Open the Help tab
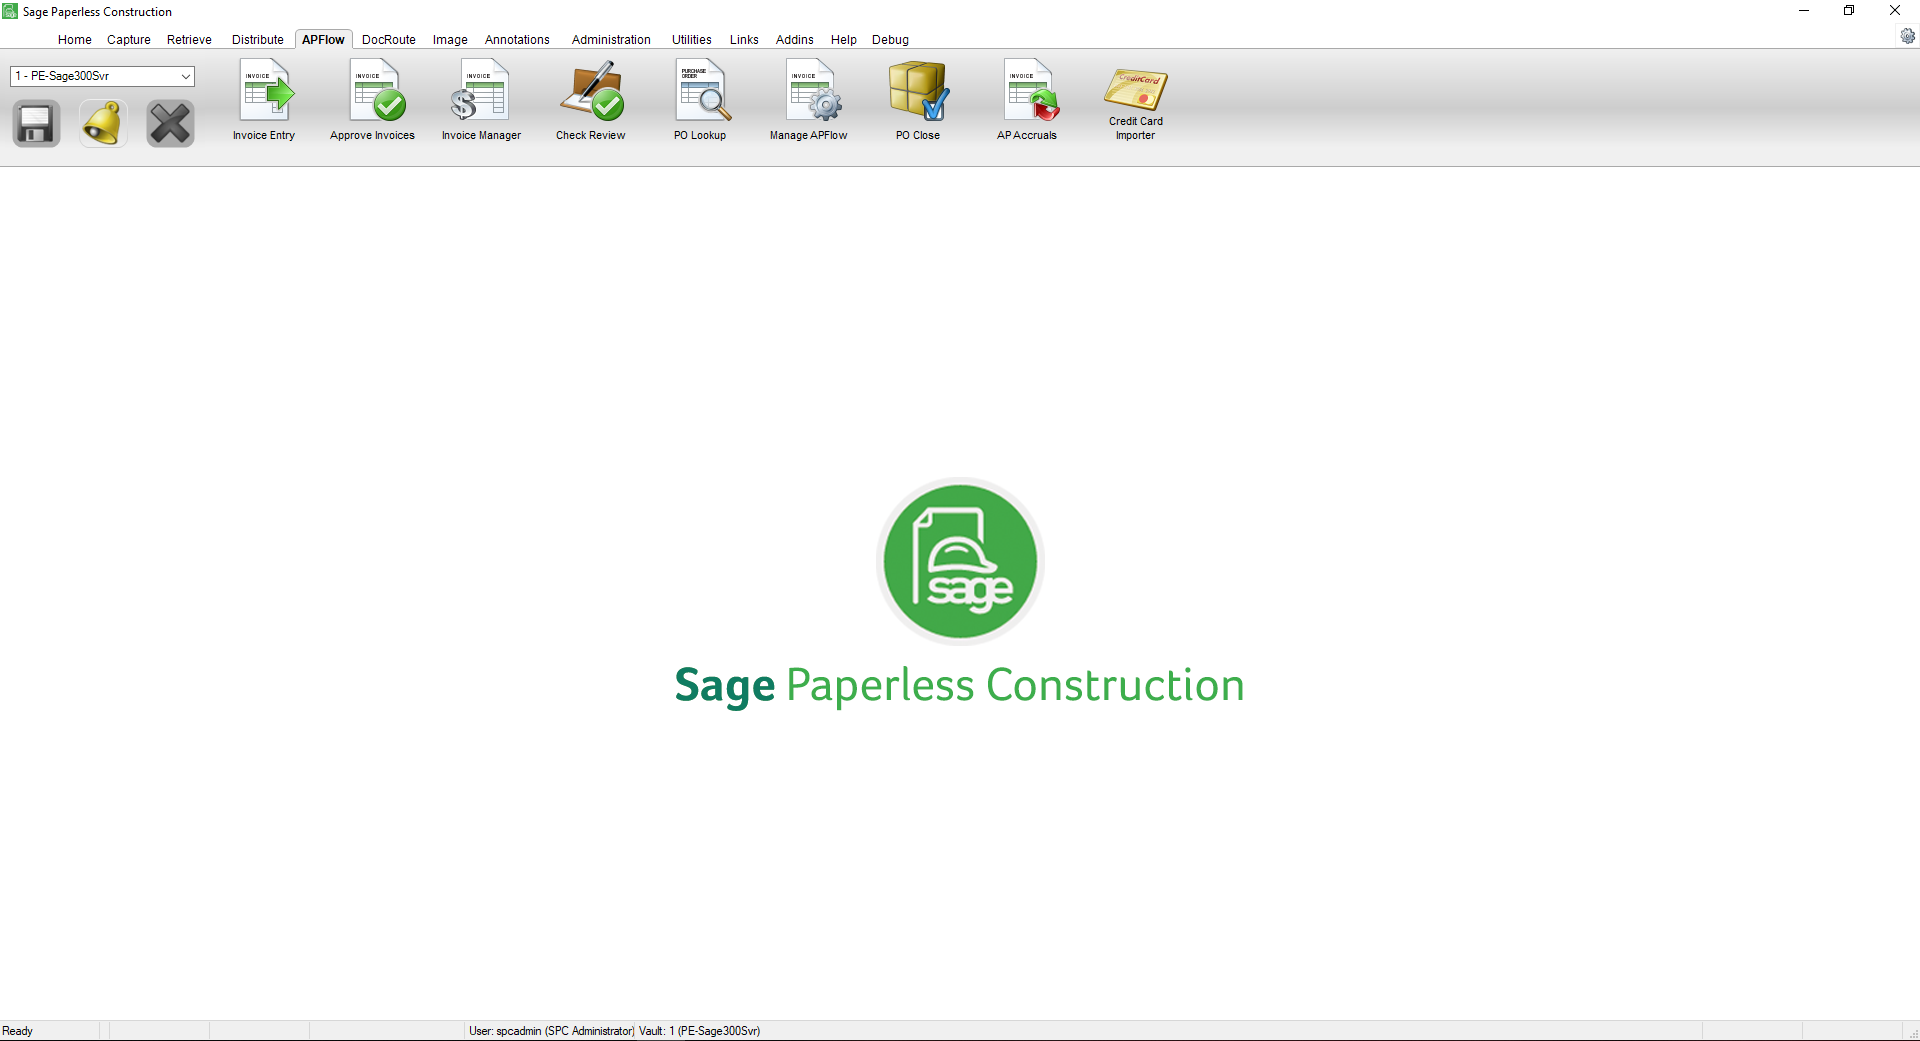 [x=844, y=40]
